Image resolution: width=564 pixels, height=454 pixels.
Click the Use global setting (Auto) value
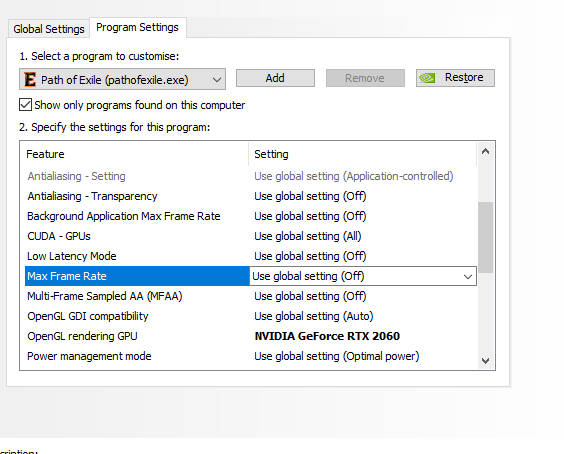click(x=314, y=316)
